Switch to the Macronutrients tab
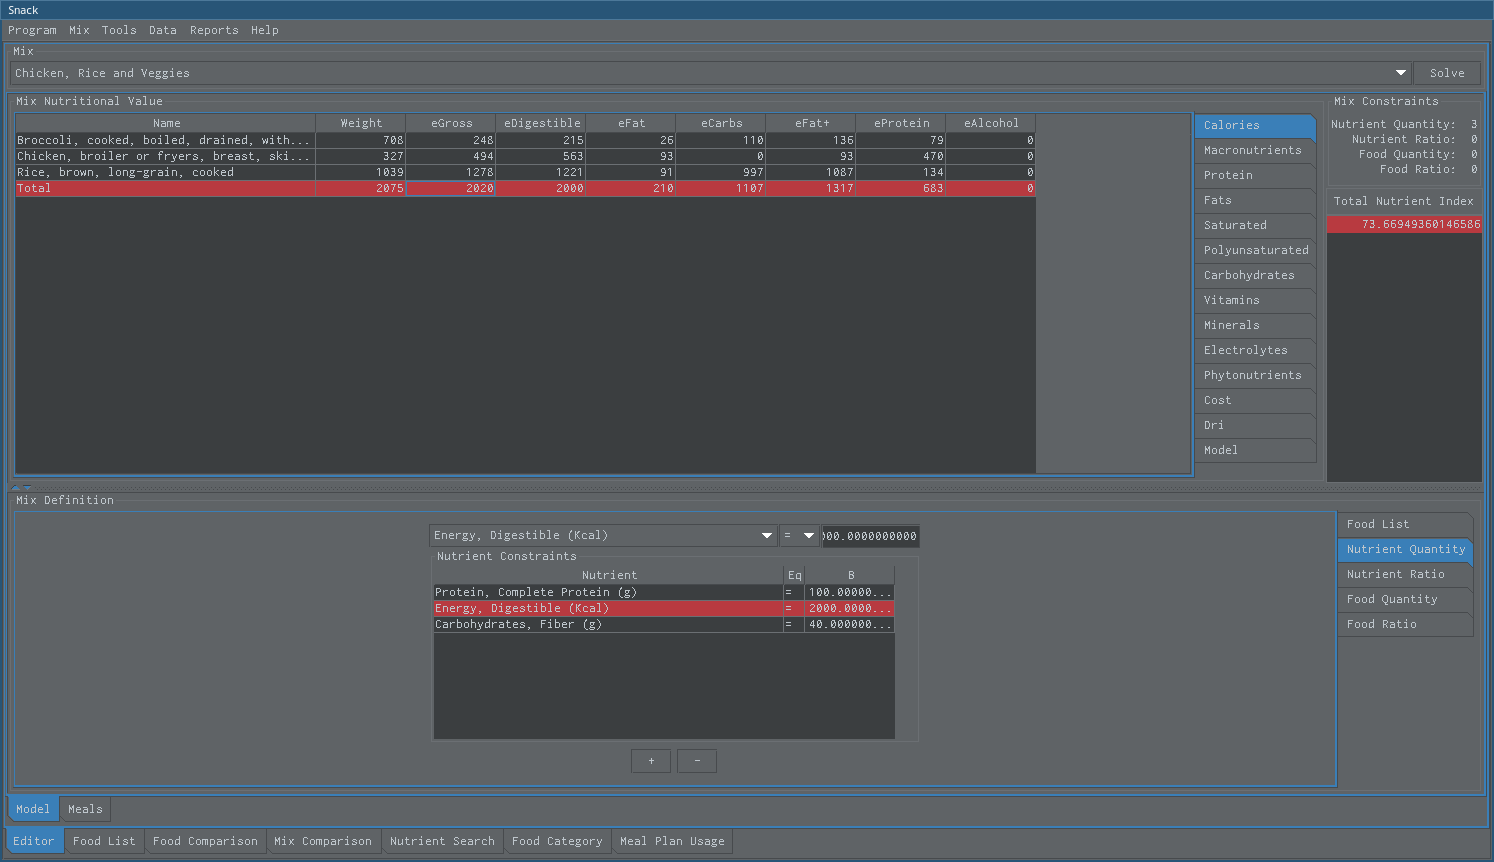This screenshot has height=862, width=1494. point(1255,150)
